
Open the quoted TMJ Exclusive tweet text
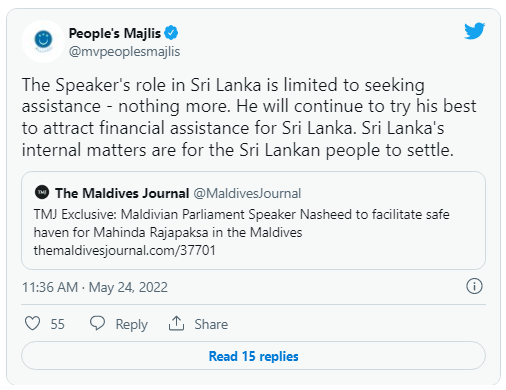pyautogui.click(x=241, y=223)
